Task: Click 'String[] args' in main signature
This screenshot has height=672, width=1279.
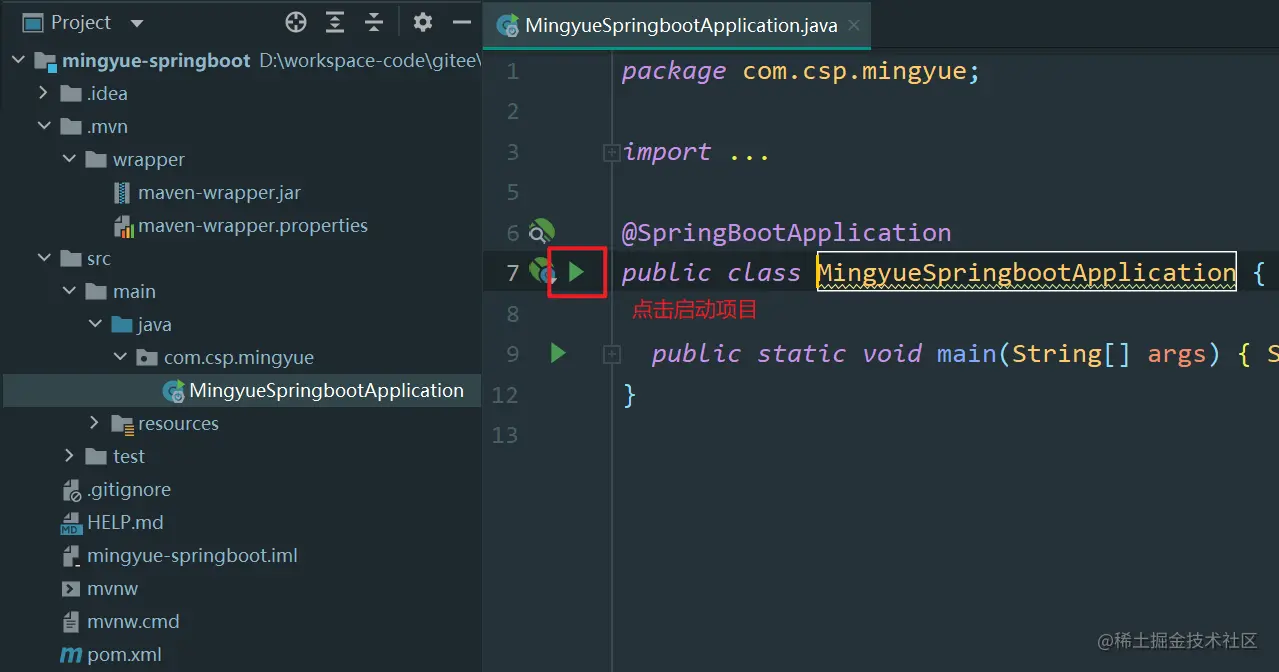Action: click(1109, 354)
